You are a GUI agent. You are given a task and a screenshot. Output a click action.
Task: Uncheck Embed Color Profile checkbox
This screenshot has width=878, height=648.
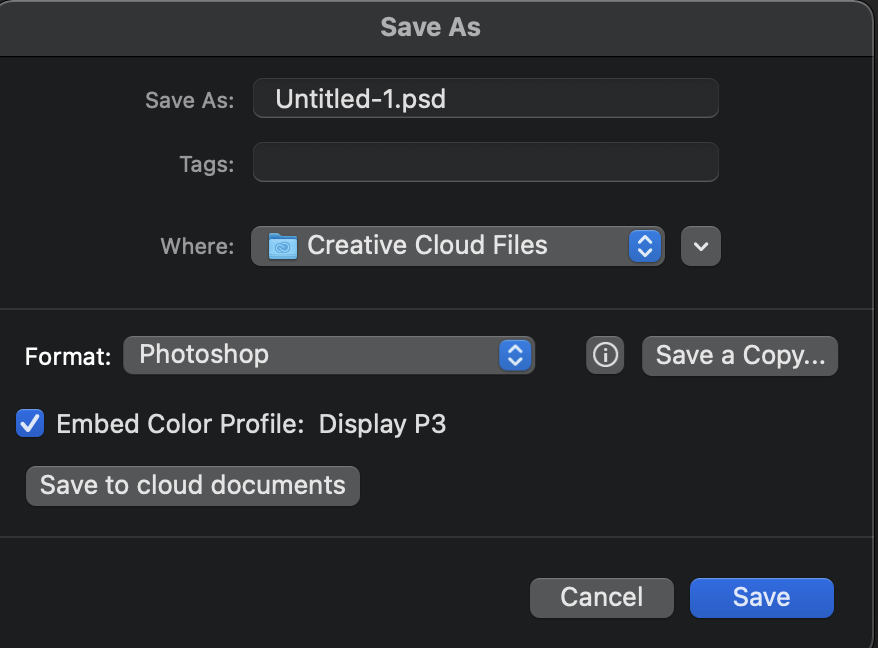30,423
